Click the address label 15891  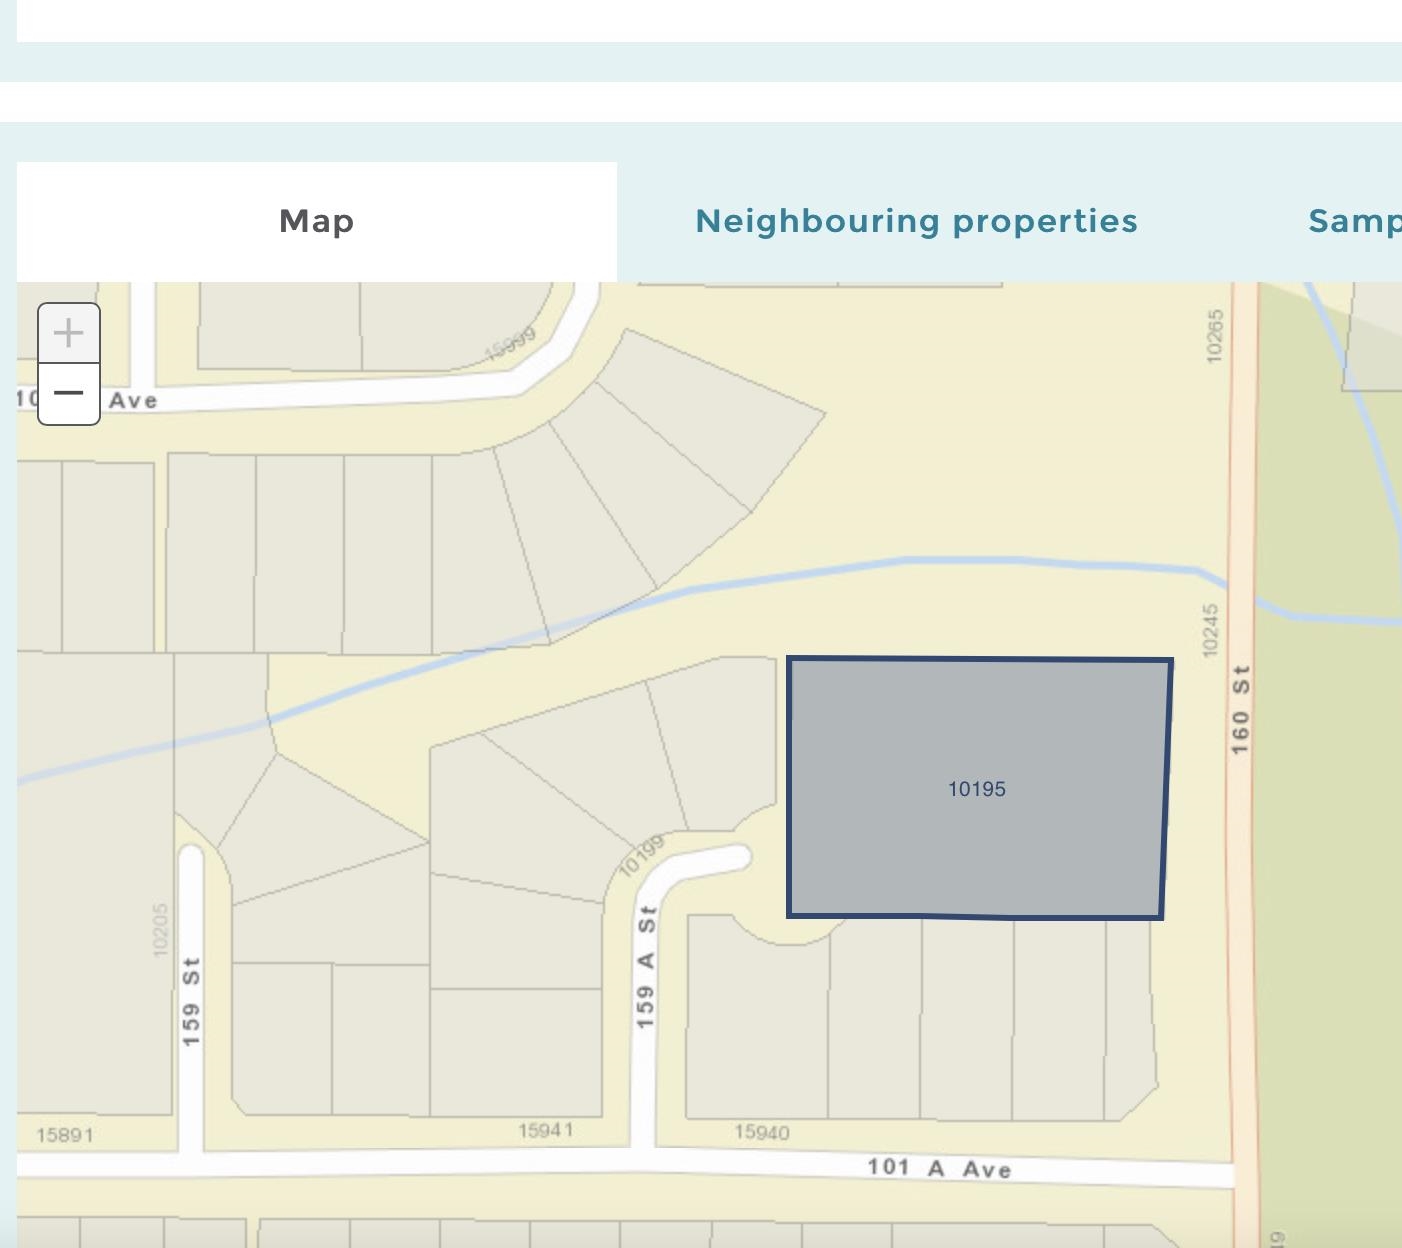[65, 1135]
